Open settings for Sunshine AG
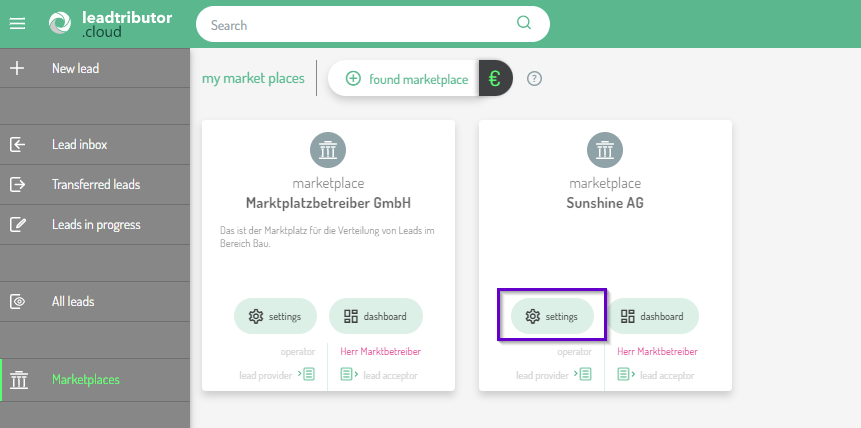The height and width of the screenshot is (428, 861). coord(552,316)
